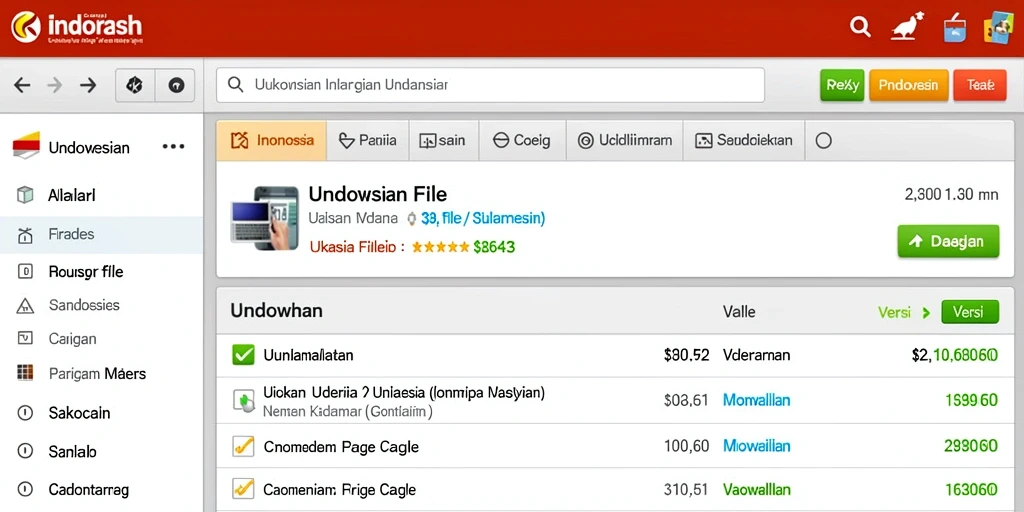
Task: Toggle the green Uunlamaliatan checkbox
Action: pyautogui.click(x=243, y=355)
